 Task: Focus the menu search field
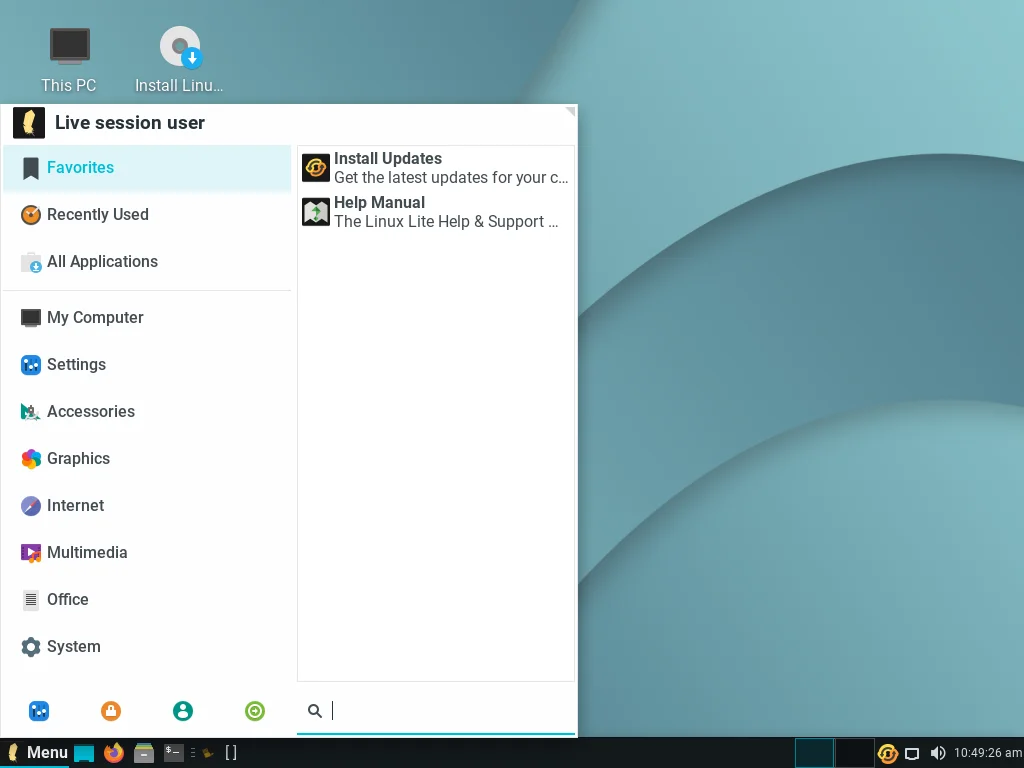pyautogui.click(x=436, y=711)
